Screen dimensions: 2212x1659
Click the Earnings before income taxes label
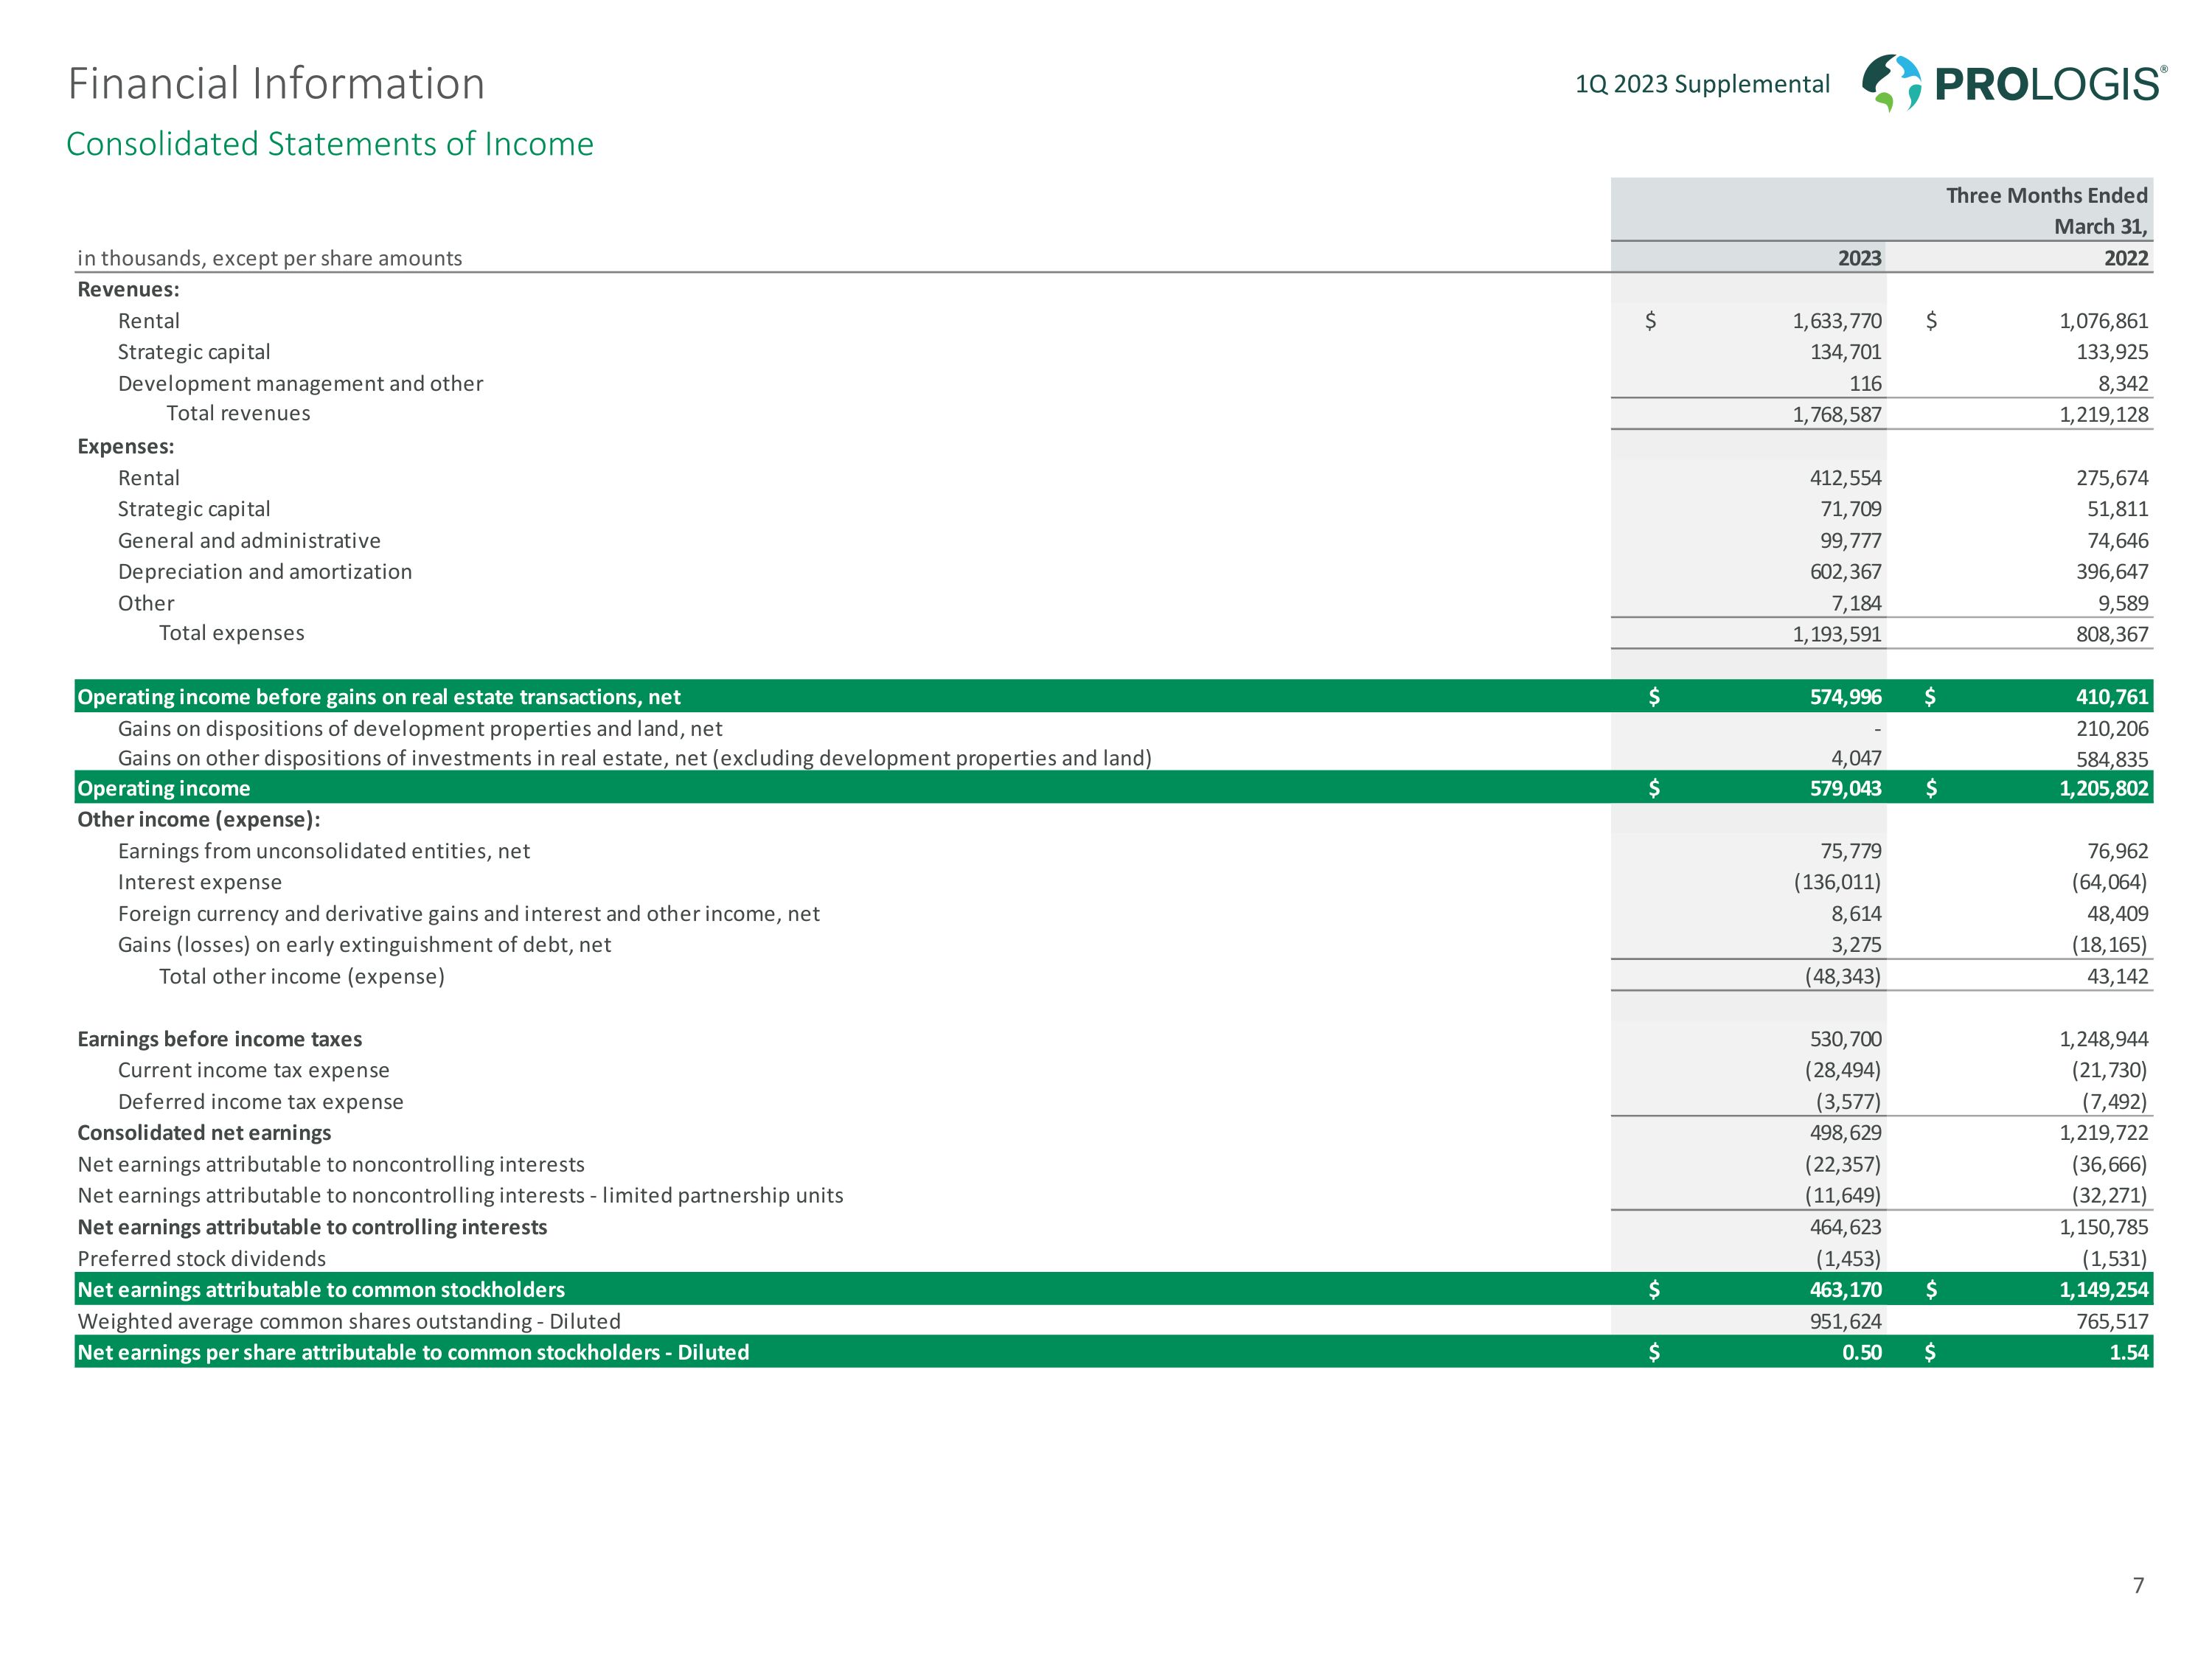tap(220, 1039)
